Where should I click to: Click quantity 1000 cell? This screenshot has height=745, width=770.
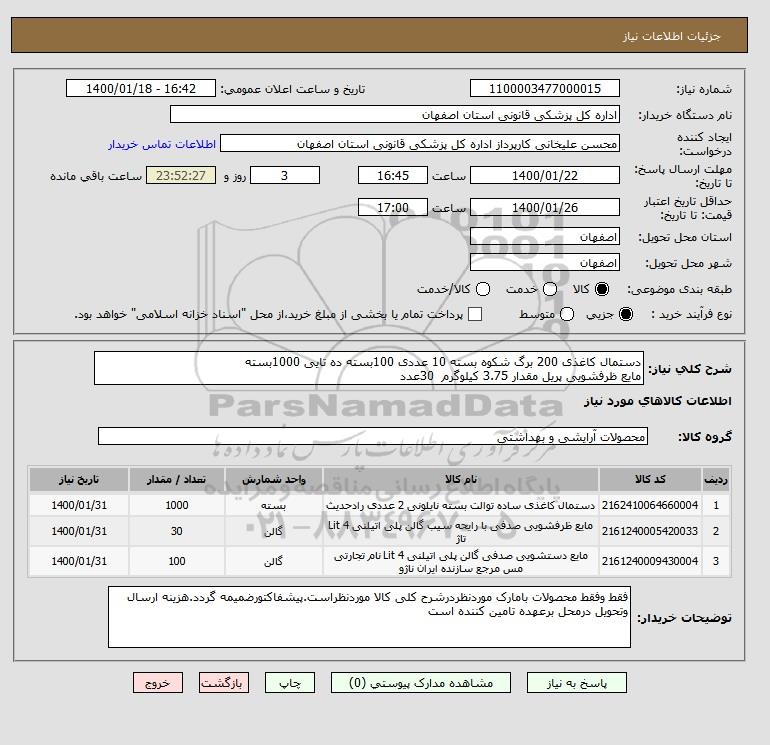(177, 505)
